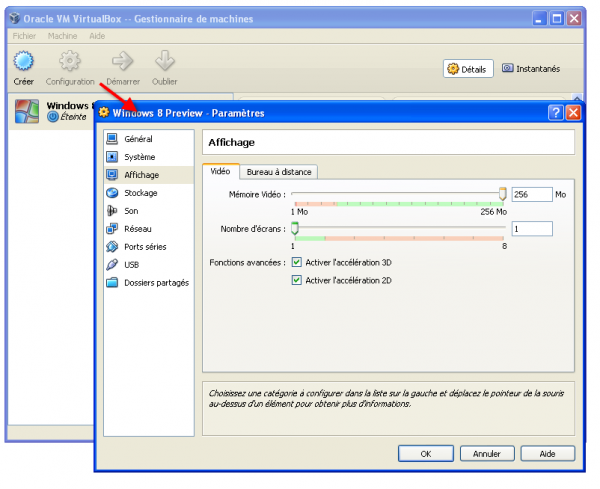The image size is (600, 489).
Task: Click the Oublier down-arrow icon
Action: click(x=165, y=63)
